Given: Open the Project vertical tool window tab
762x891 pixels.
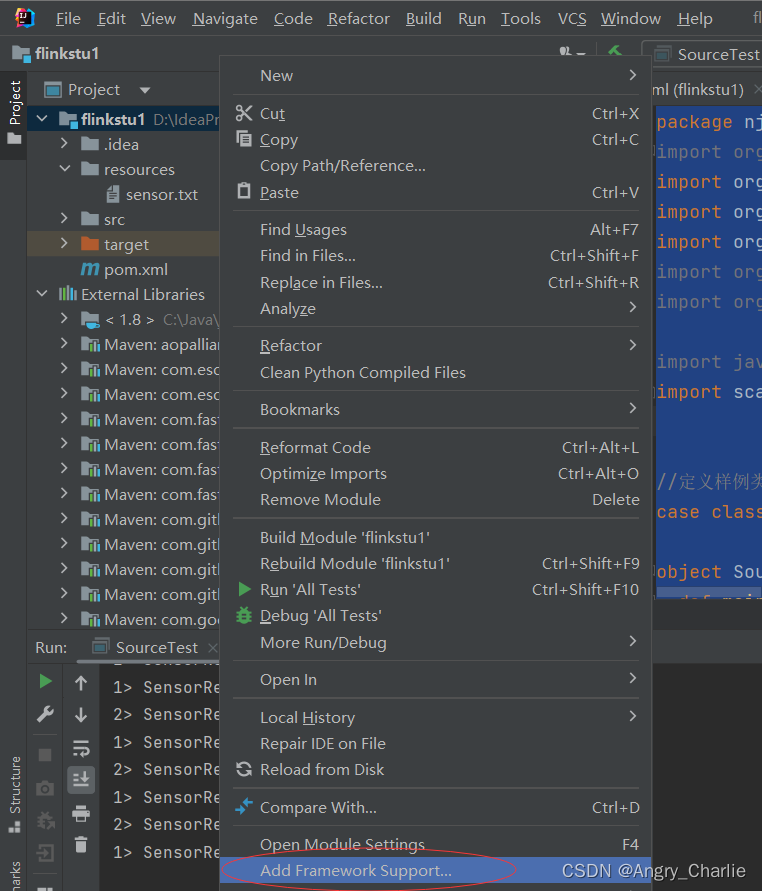Looking at the screenshot, I should [14, 113].
